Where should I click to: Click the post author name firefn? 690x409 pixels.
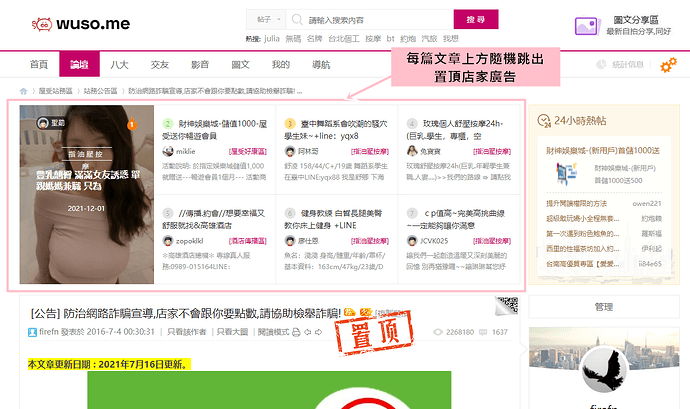[48, 332]
